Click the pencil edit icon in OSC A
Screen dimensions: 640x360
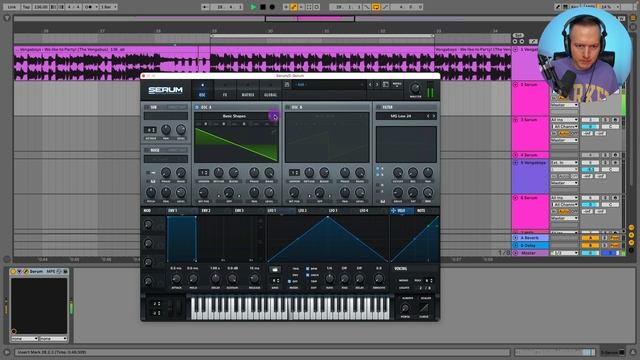click(274, 131)
